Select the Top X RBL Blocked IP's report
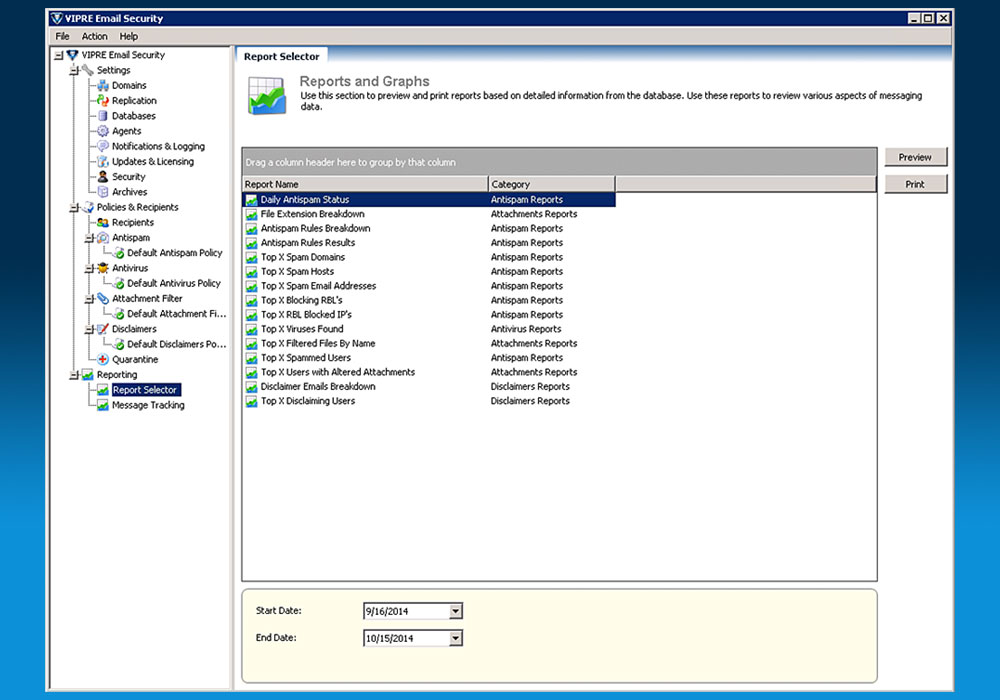This screenshot has width=1000, height=700. pyautogui.click(x=429, y=315)
